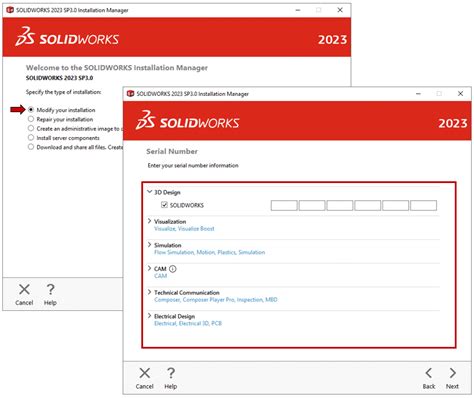Viewport: 474px width, 398px height.
Task: Expand the Electrical Design section
Action: point(149,316)
